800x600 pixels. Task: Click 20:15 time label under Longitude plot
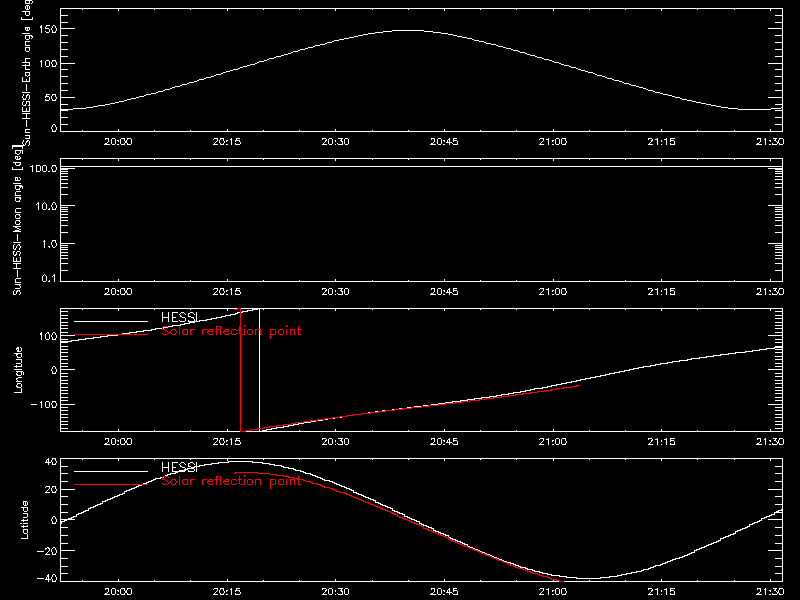[227, 441]
